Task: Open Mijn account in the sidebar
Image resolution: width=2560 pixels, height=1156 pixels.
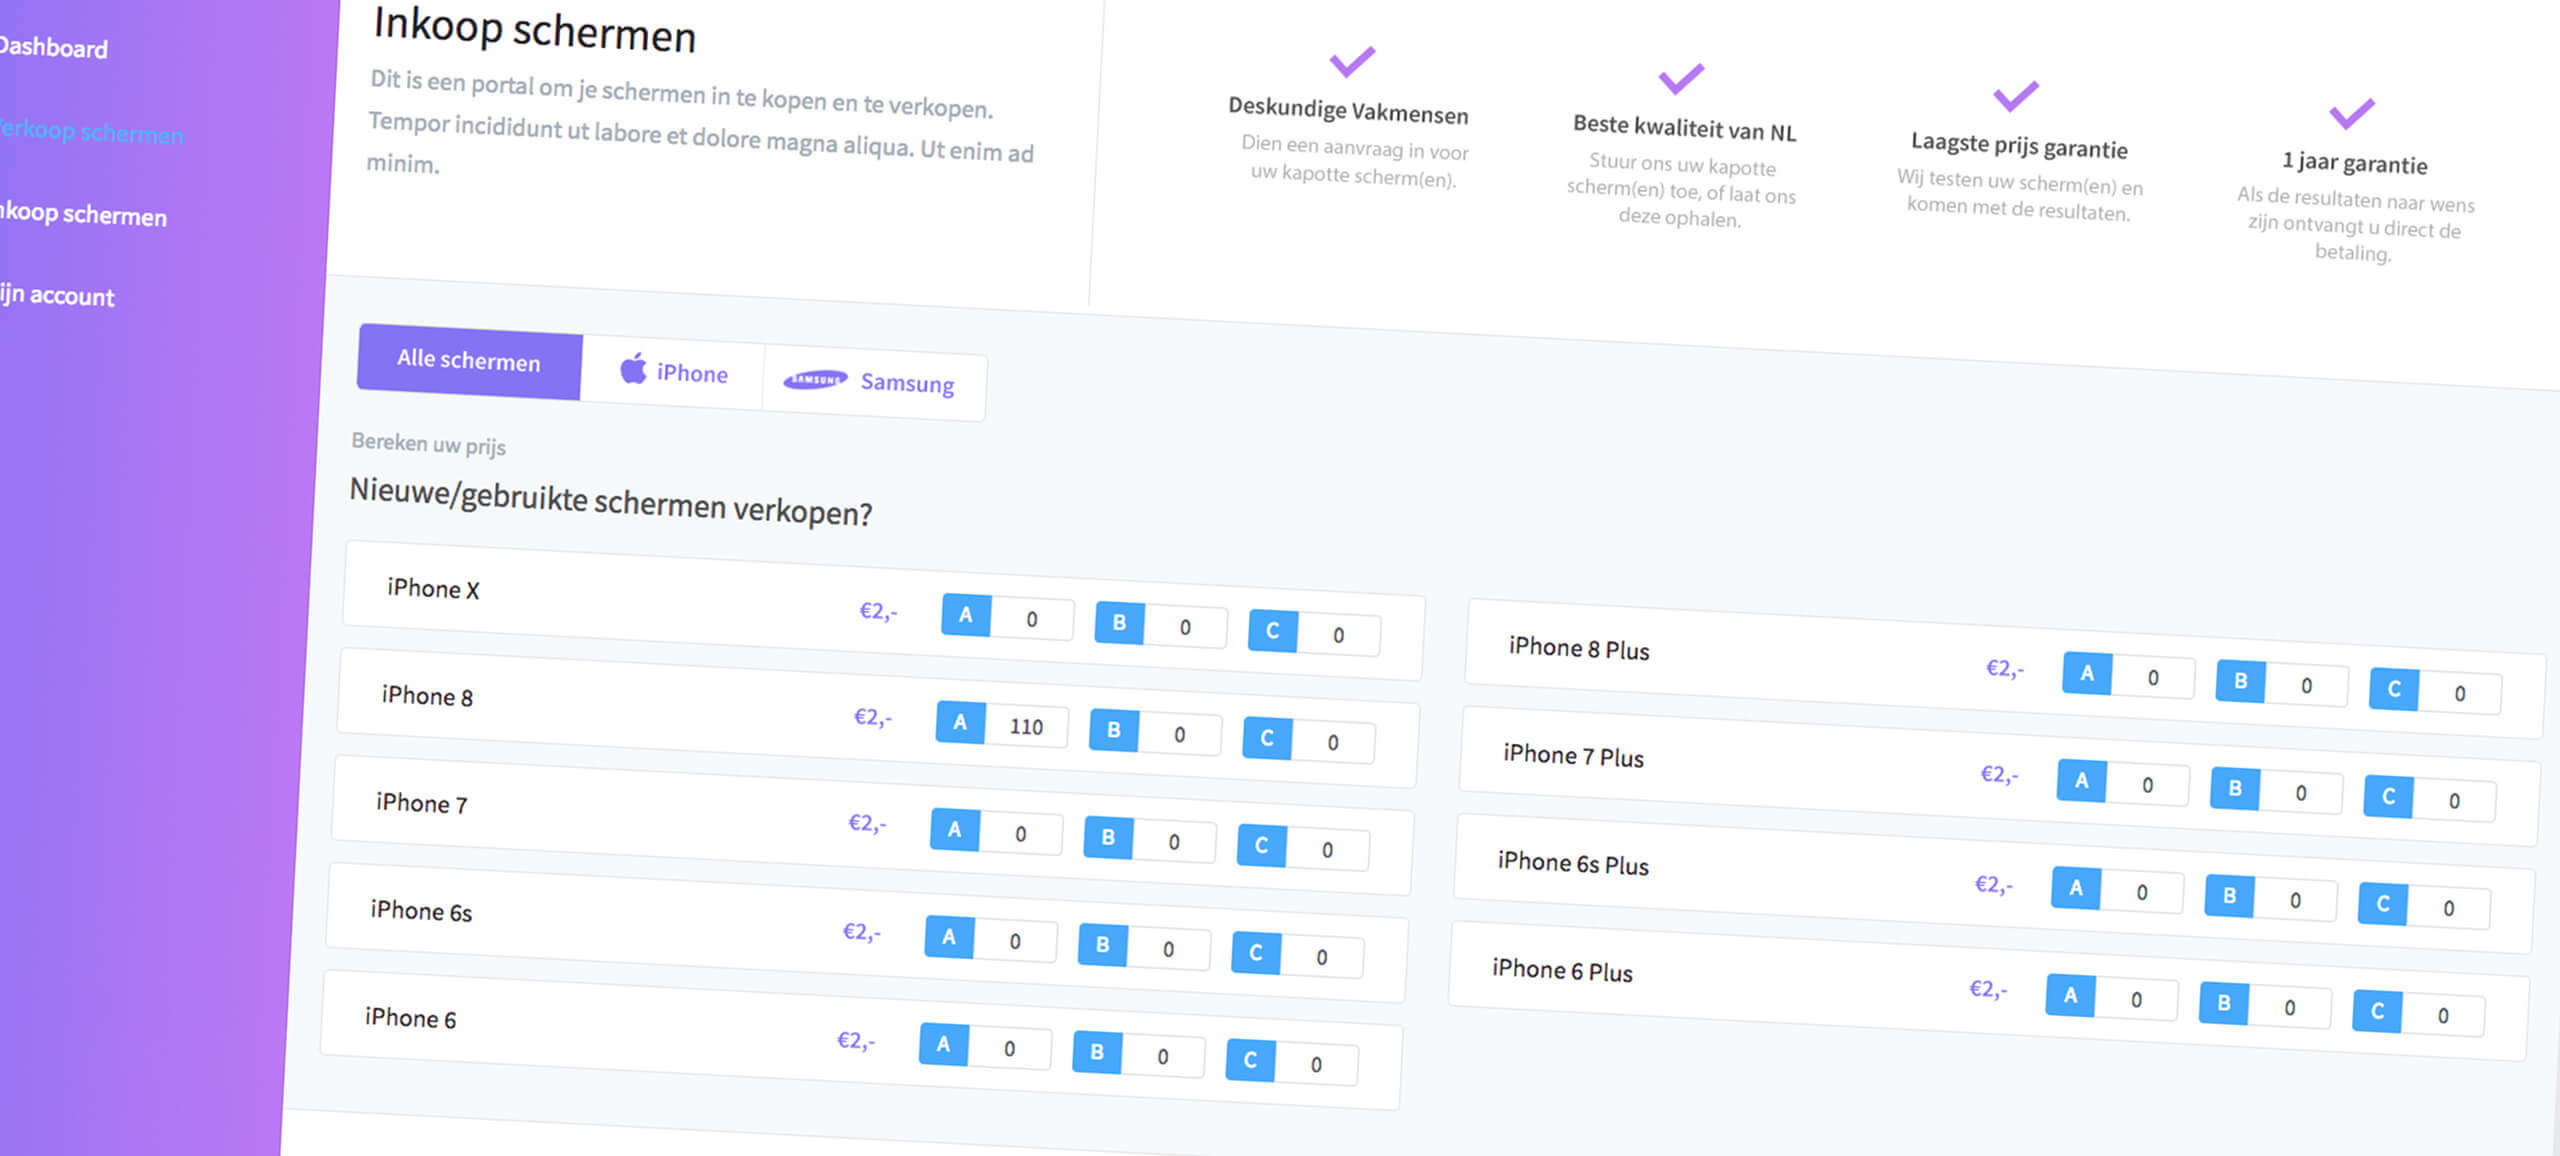Action: pos(57,294)
